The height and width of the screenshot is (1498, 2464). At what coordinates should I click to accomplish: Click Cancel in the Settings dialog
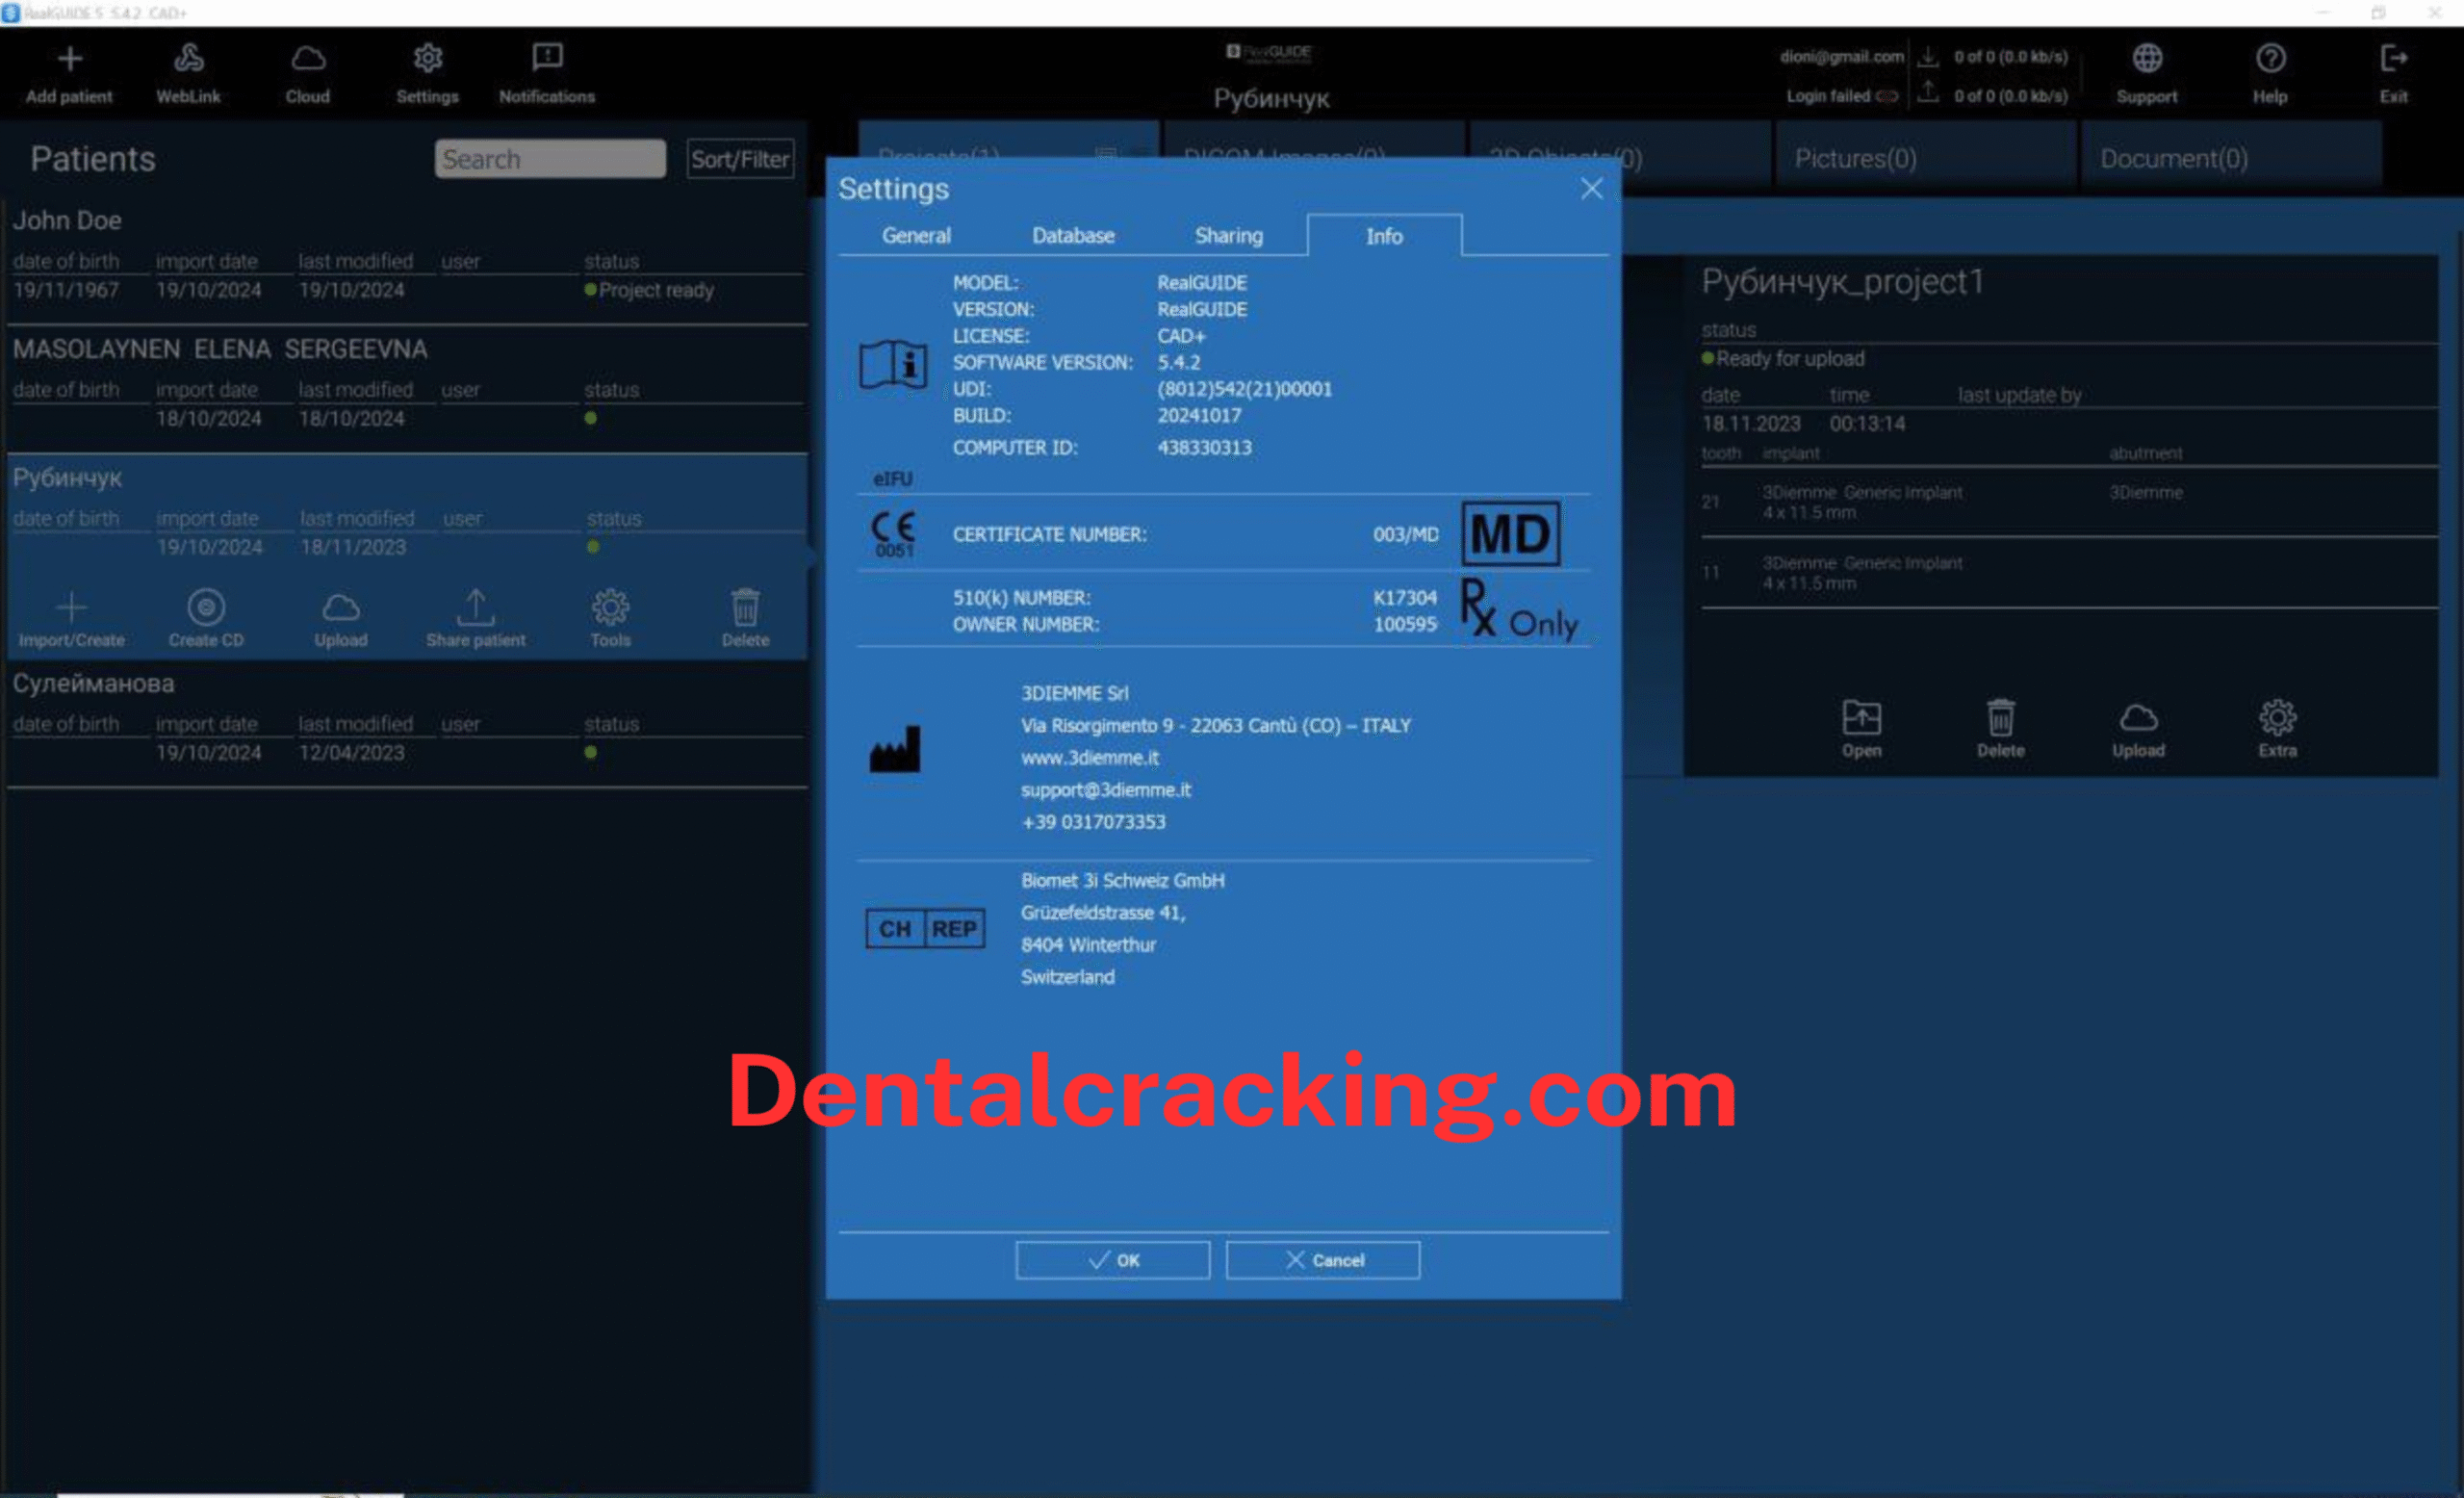point(1323,1260)
